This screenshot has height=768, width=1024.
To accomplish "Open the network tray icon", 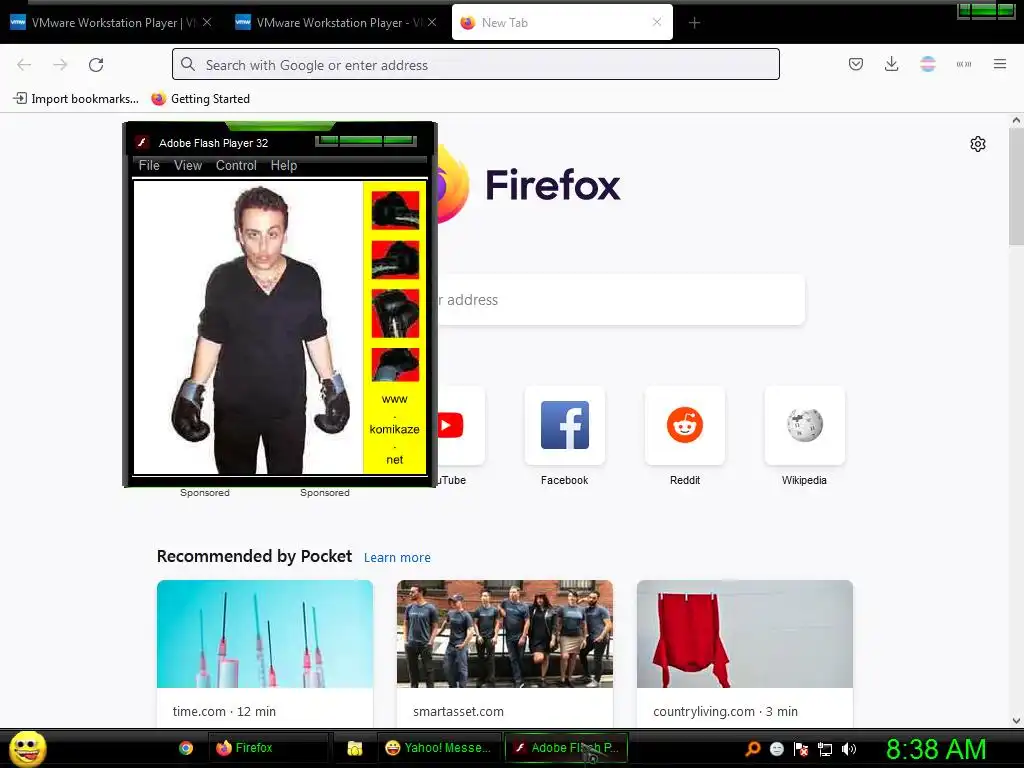I will click(825, 749).
